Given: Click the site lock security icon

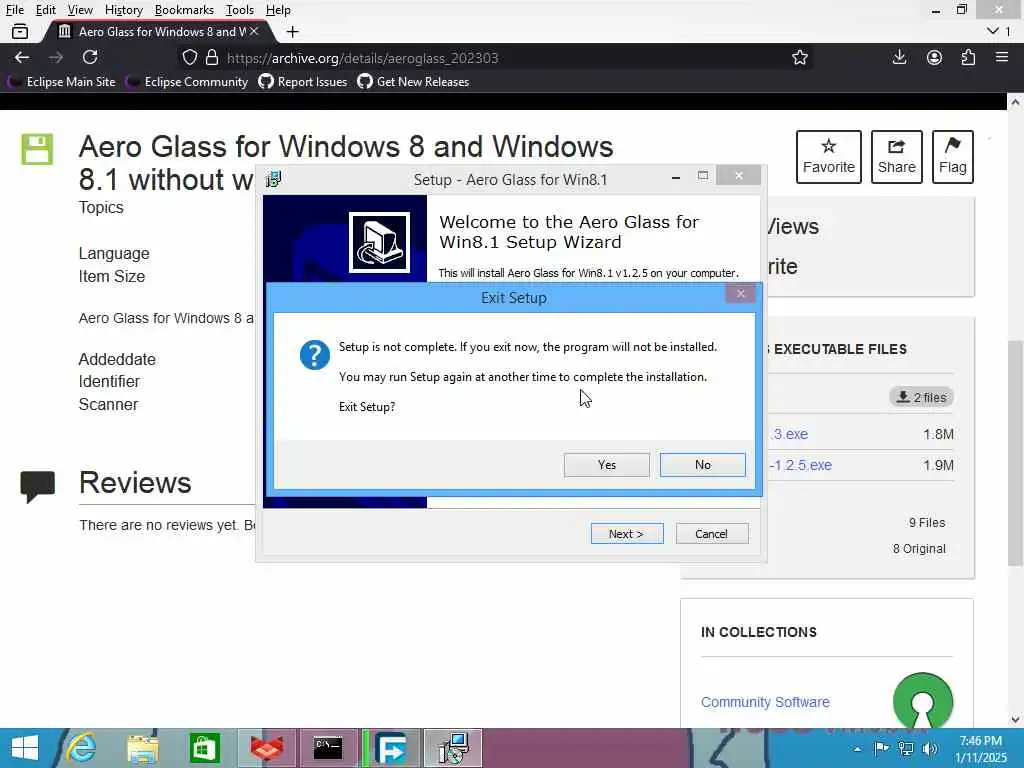Looking at the screenshot, I should click(212, 57).
